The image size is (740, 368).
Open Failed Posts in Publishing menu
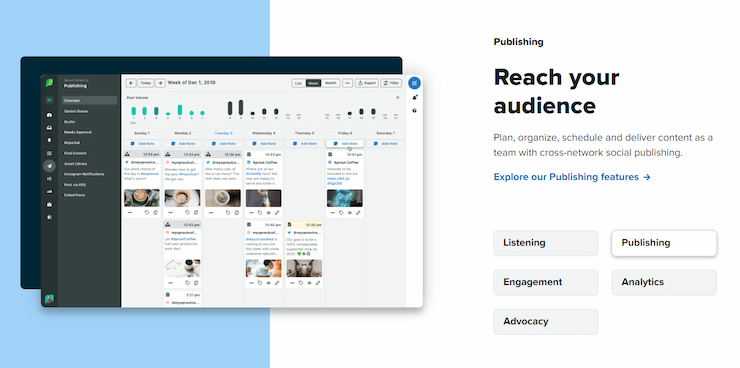coord(75,195)
